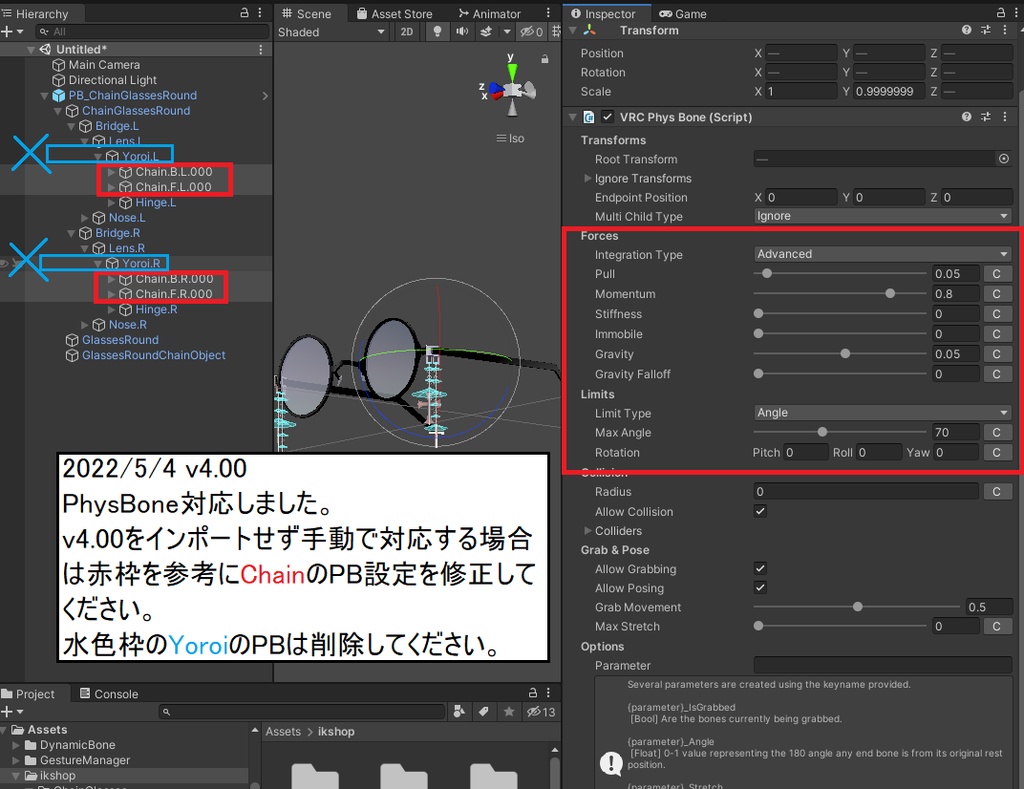Lock the Inspector panel
The image size is (1024, 789).
click(1000, 13)
